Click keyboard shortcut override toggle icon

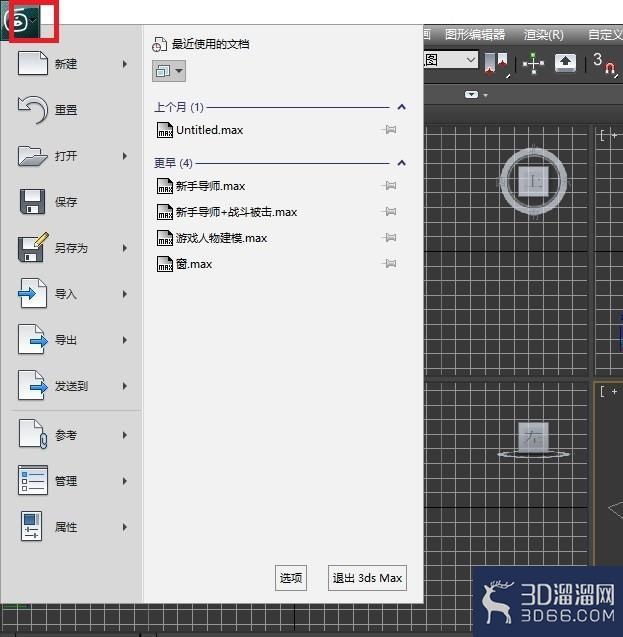565,63
